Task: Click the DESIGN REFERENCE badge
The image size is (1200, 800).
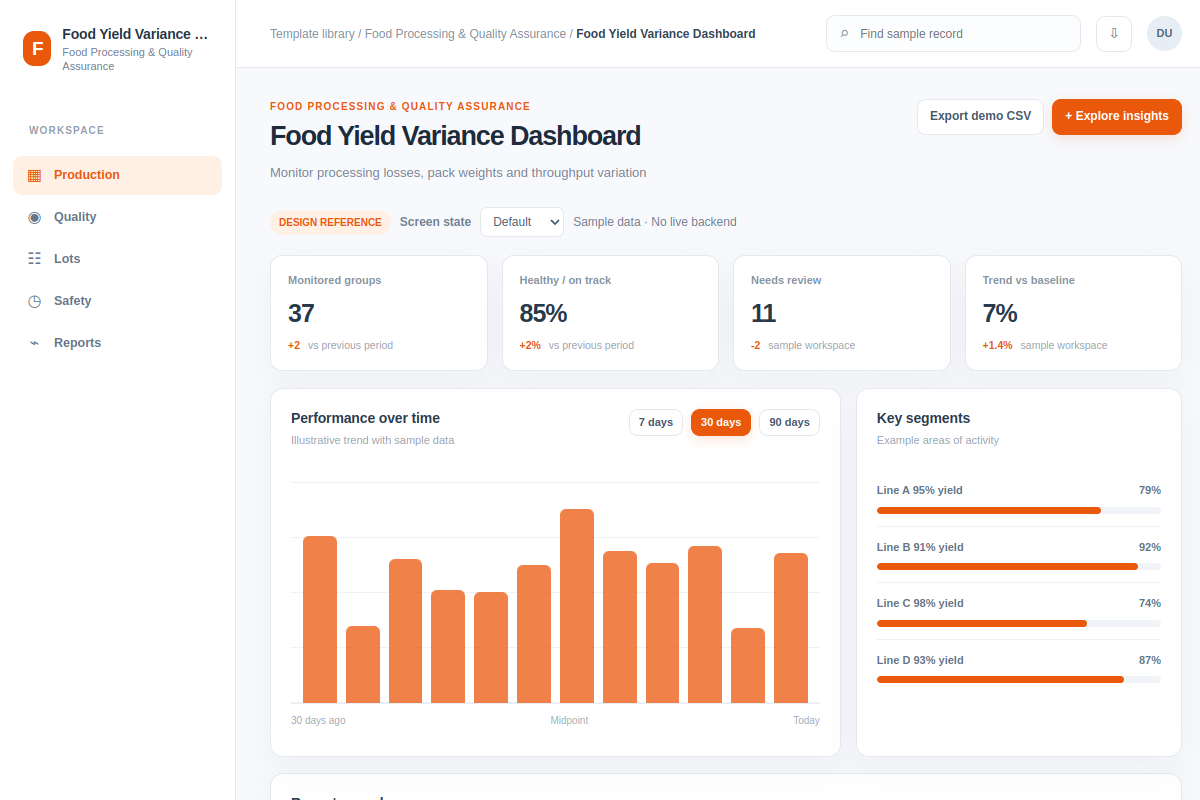Action: pyautogui.click(x=330, y=222)
